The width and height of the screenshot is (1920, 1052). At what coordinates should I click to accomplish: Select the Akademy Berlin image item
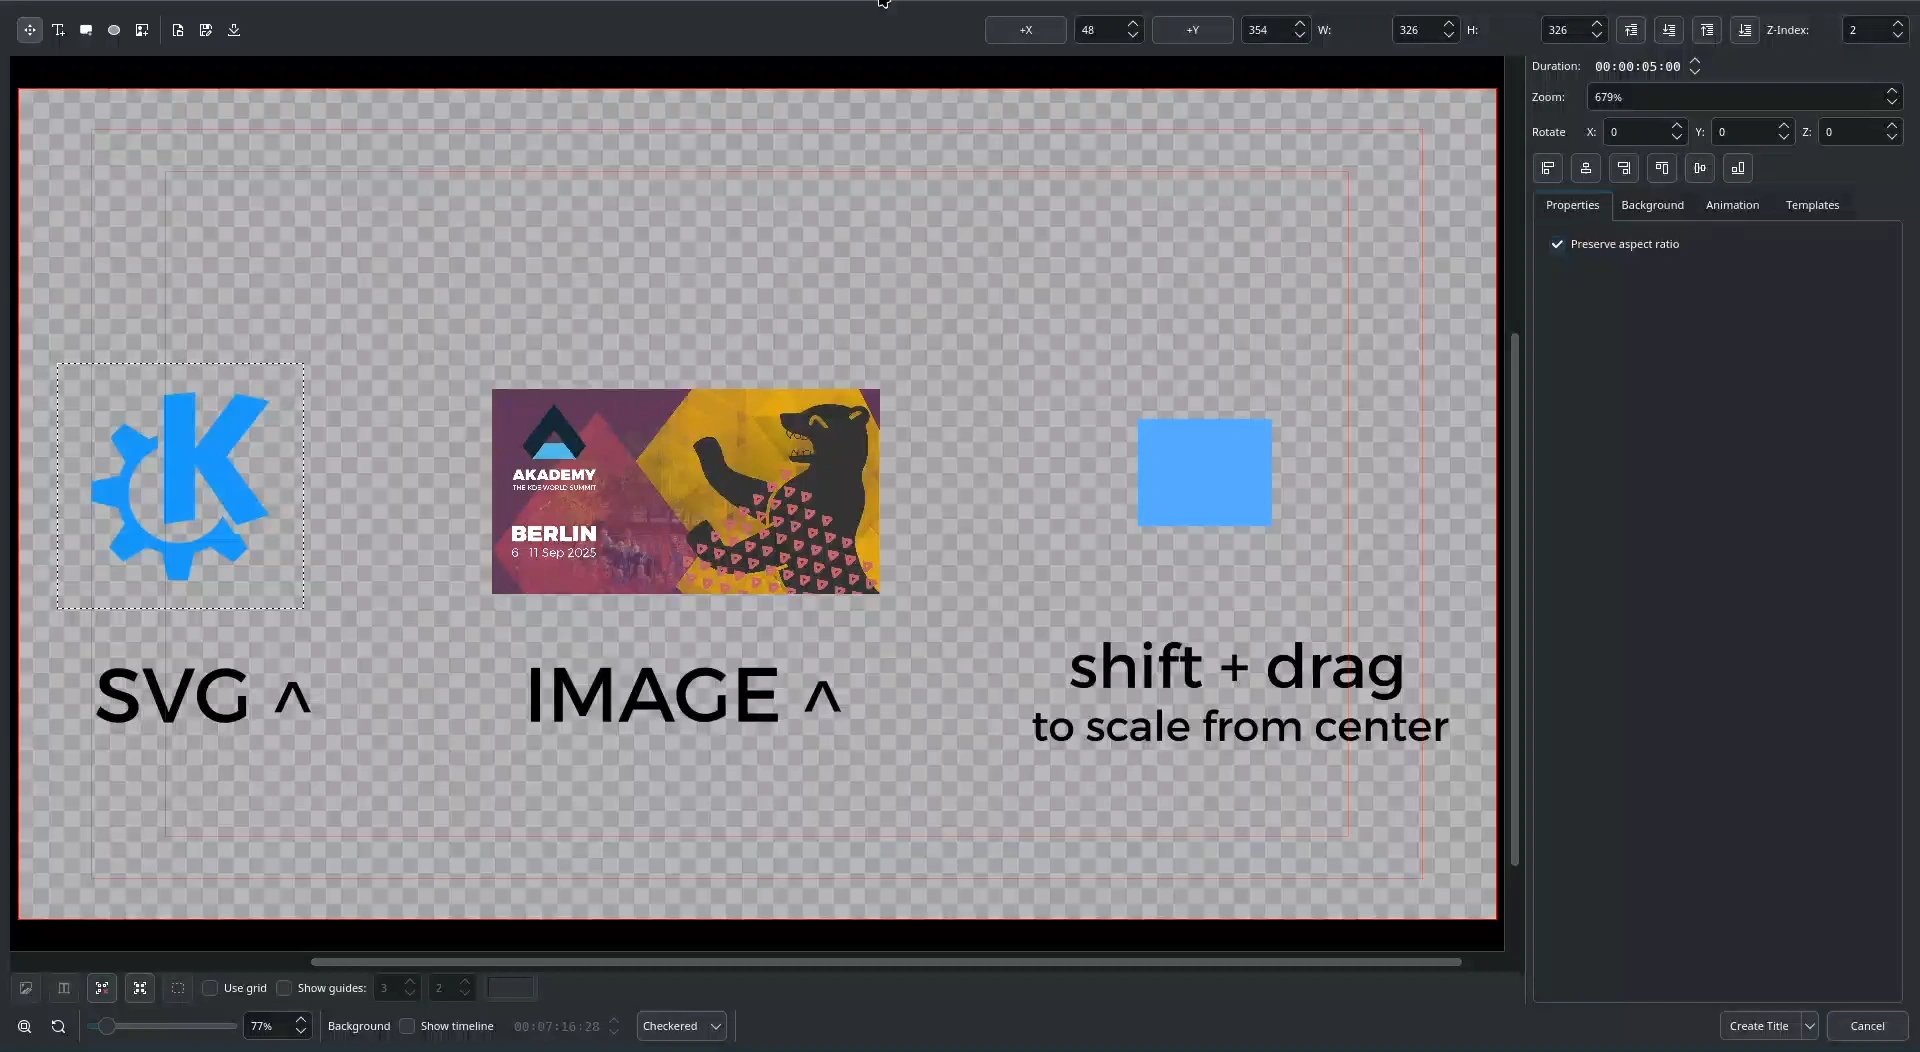click(686, 491)
